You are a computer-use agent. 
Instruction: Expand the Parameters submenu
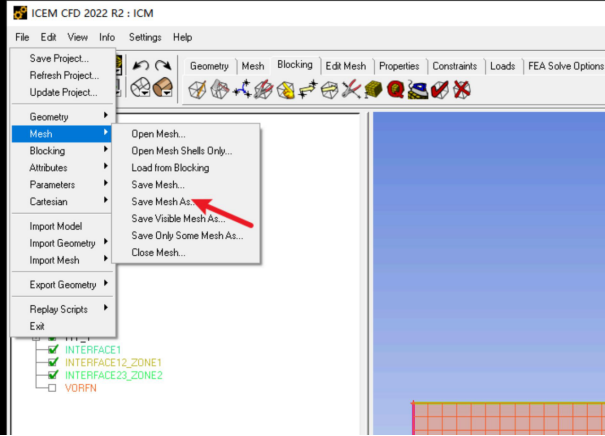63,184
